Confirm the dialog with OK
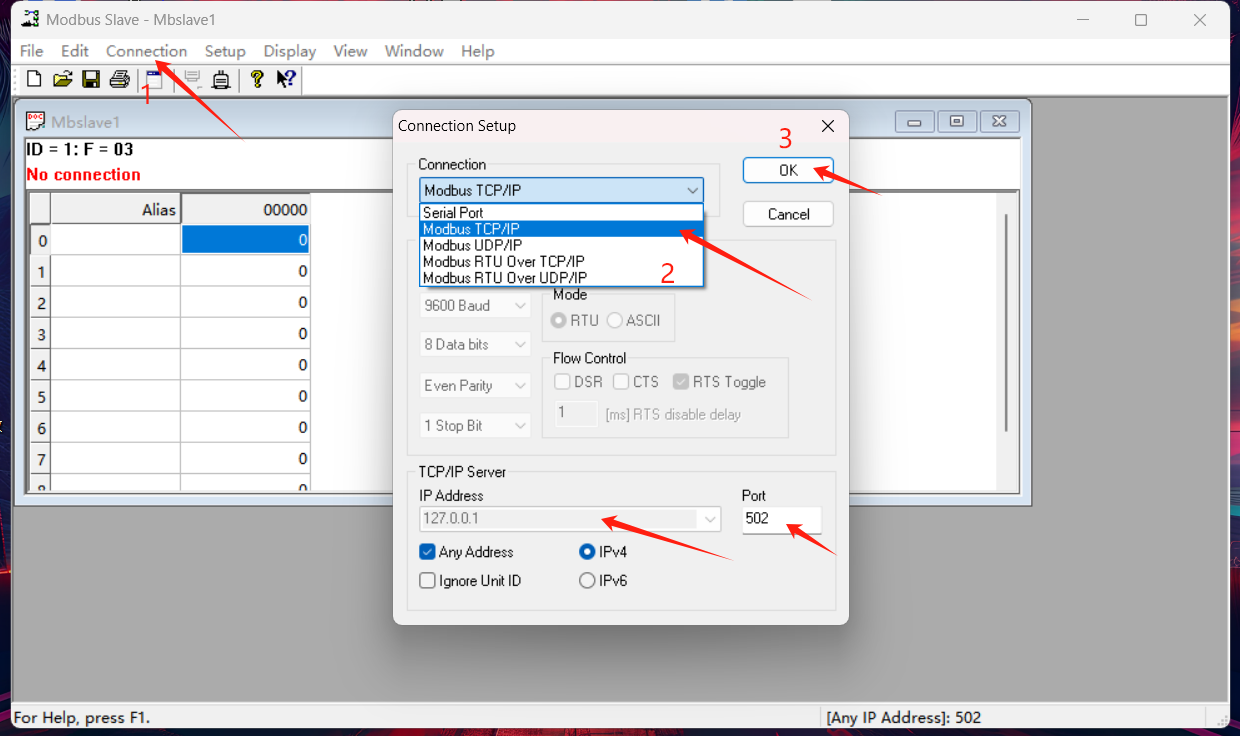The height and width of the screenshot is (736, 1240). tap(788, 171)
